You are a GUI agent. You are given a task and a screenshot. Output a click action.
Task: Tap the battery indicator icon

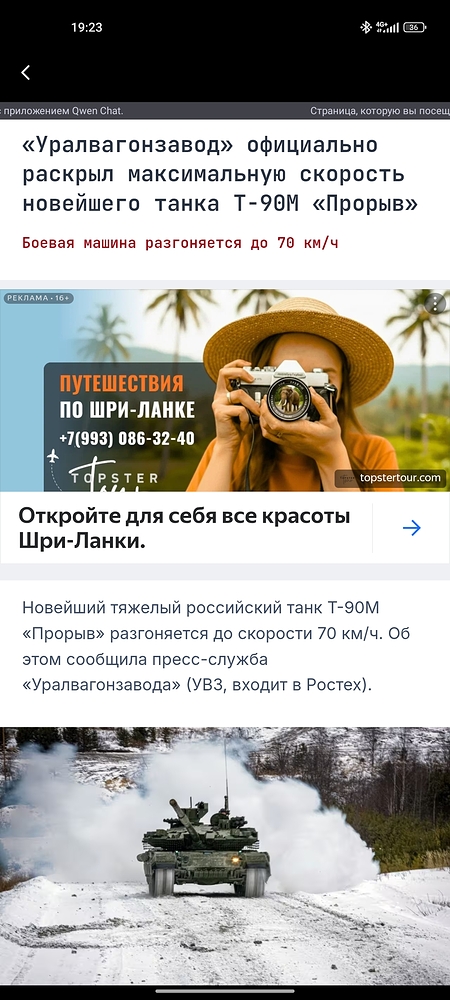(414, 27)
